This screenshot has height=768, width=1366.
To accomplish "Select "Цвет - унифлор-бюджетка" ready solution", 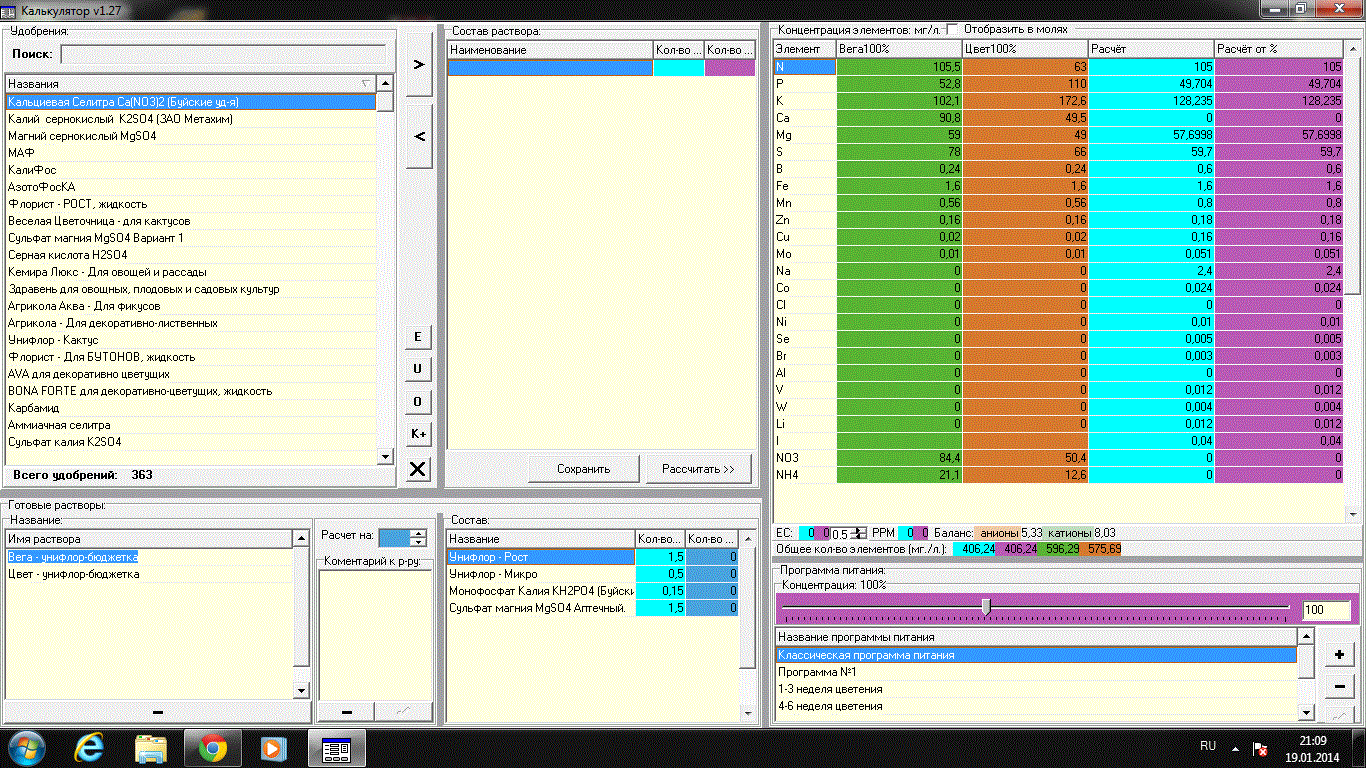I will 73,574.
